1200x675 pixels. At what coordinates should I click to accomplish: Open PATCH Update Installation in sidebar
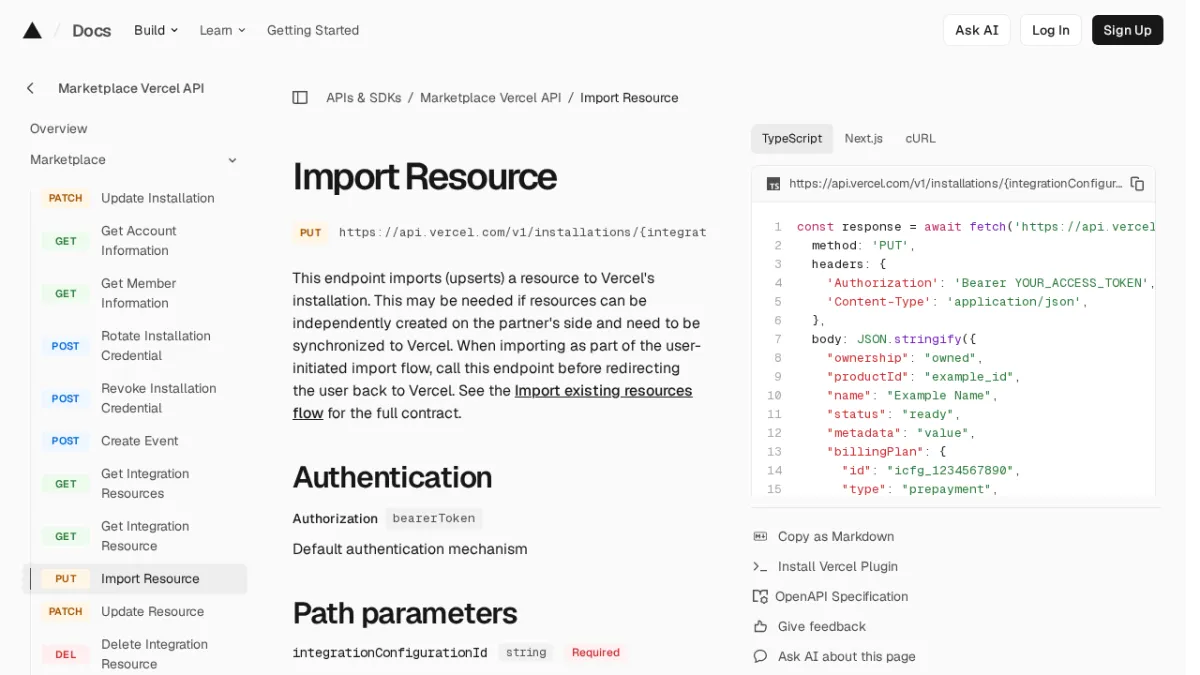pos(135,198)
